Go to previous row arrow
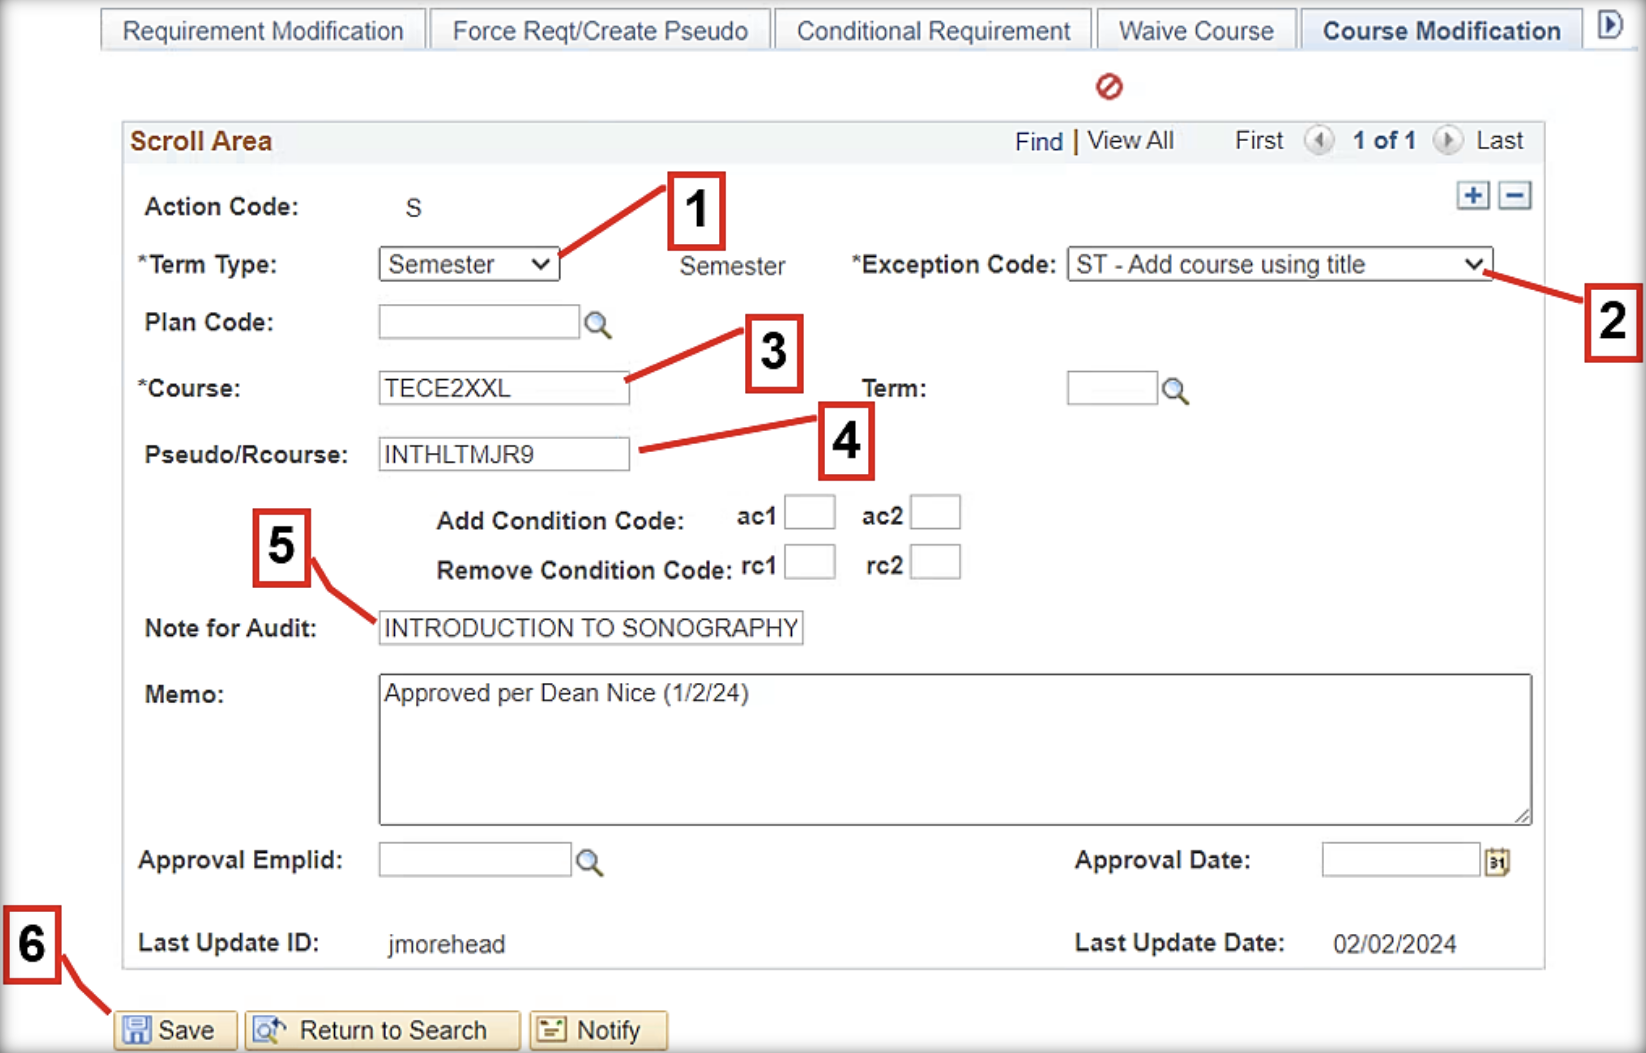Viewport: 1646px width, 1053px height. (1319, 141)
